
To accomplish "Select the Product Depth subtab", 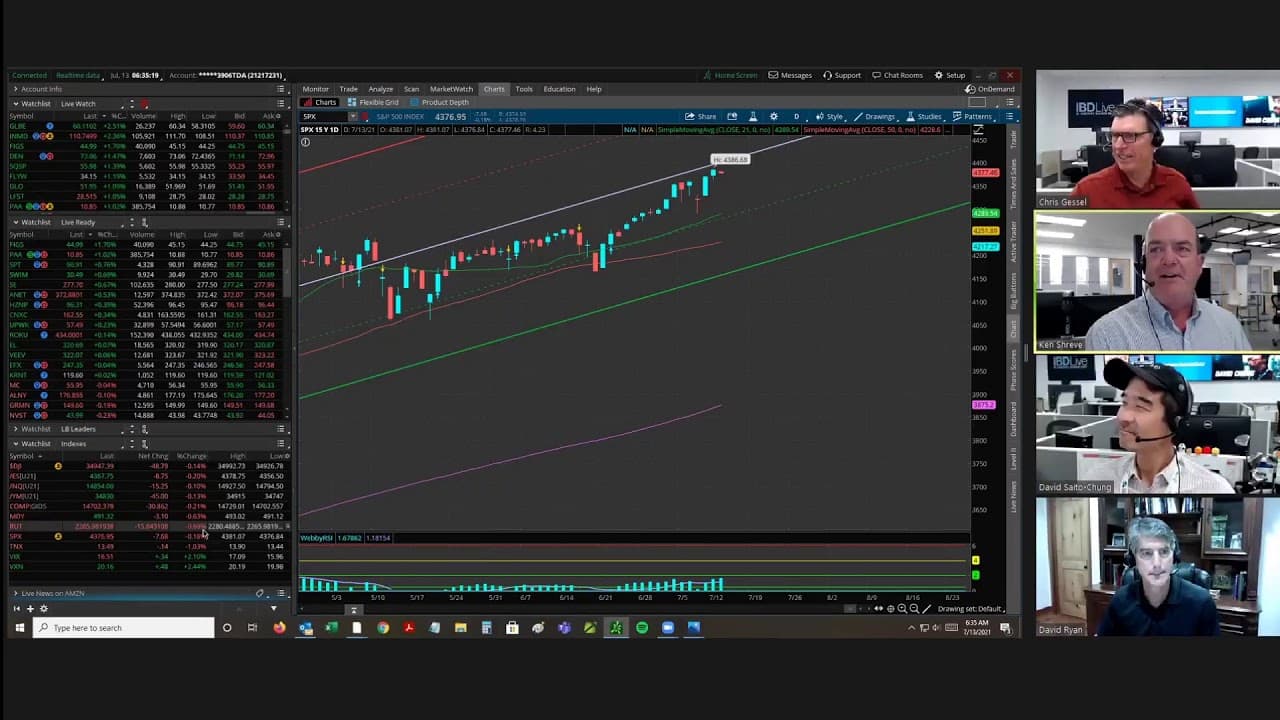I will tap(441, 102).
